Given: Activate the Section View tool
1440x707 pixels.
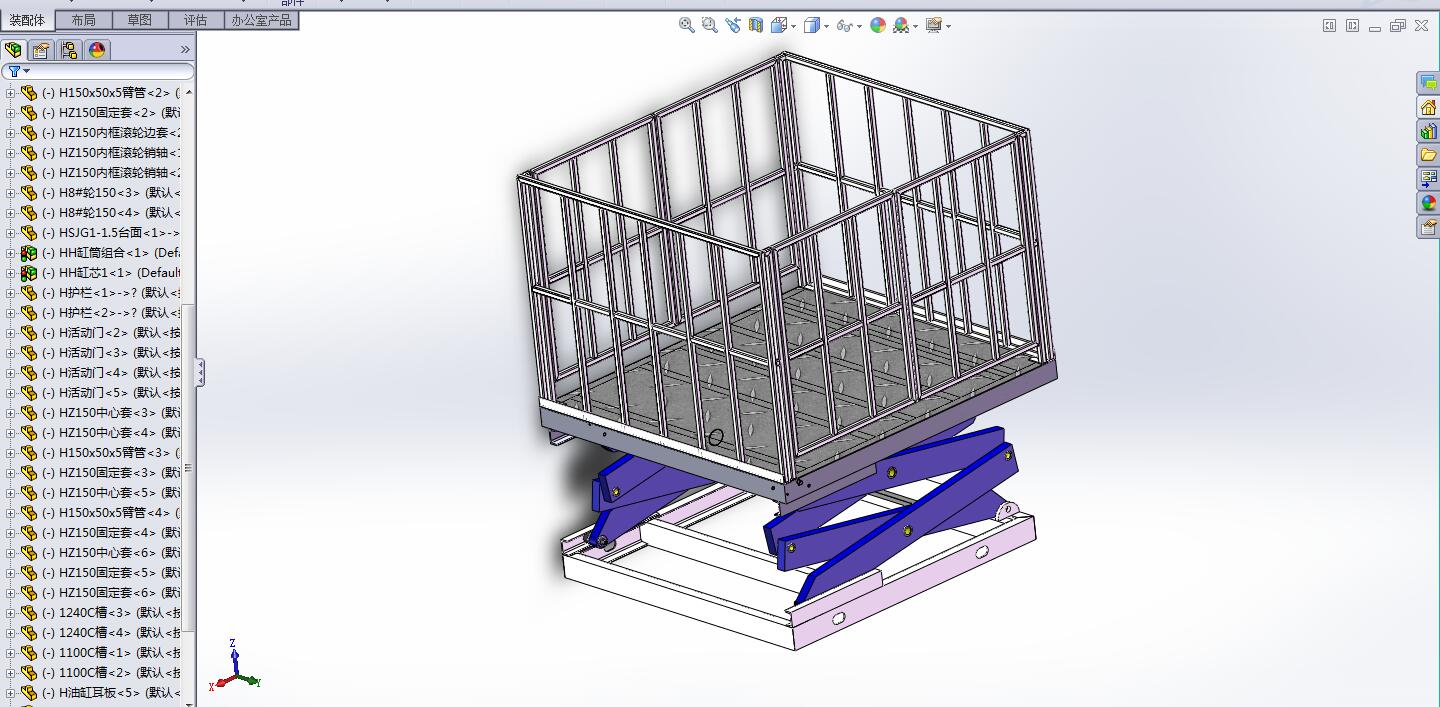Looking at the screenshot, I should click(x=756, y=25).
